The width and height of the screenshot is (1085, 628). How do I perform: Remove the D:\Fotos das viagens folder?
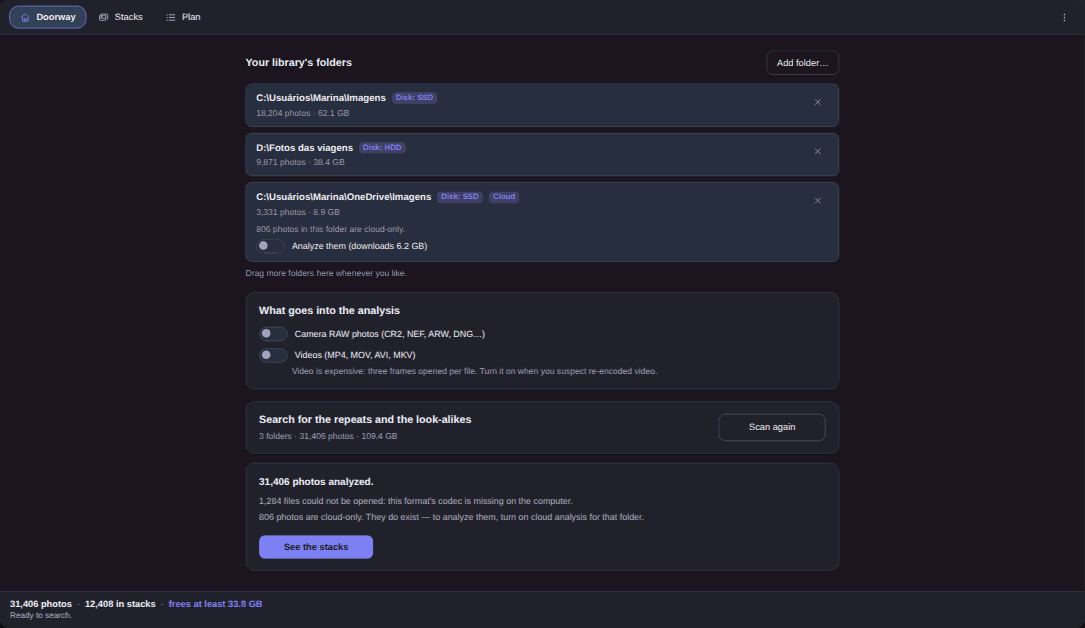point(818,151)
